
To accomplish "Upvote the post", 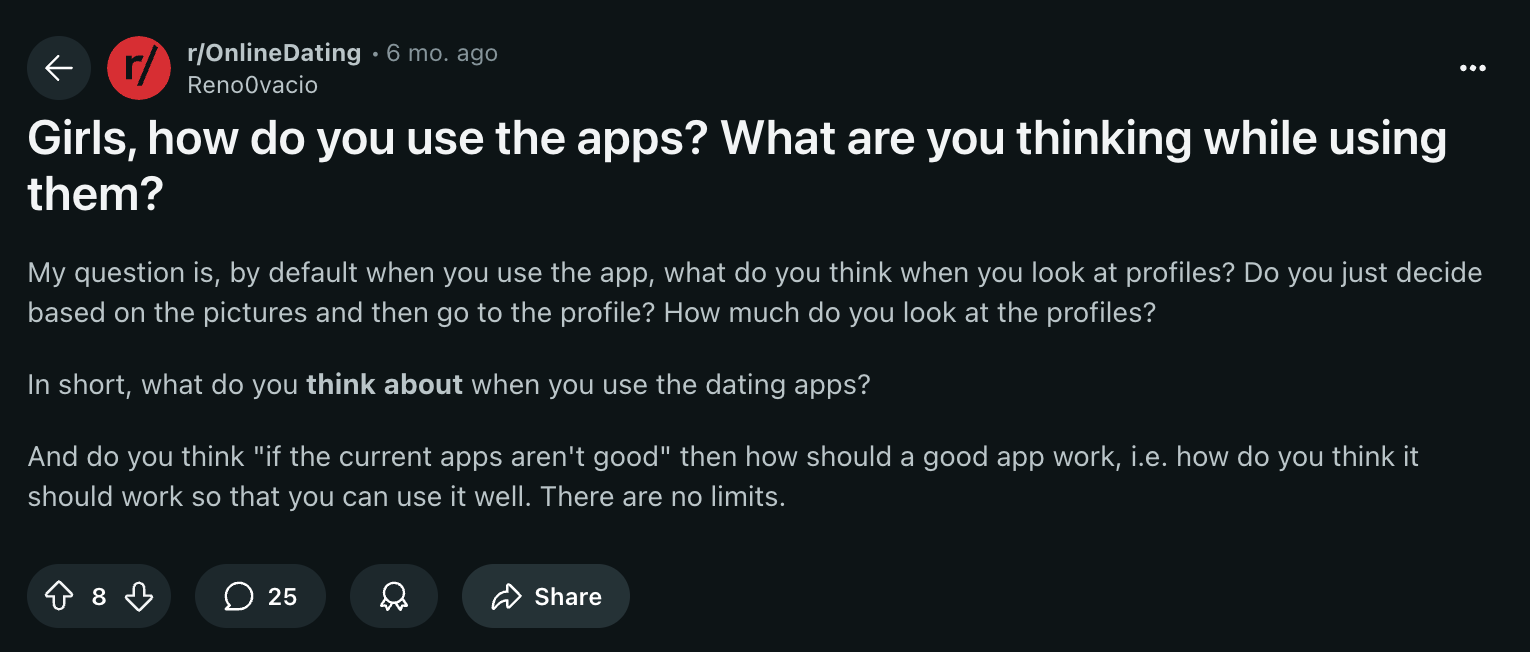I will click(x=60, y=597).
